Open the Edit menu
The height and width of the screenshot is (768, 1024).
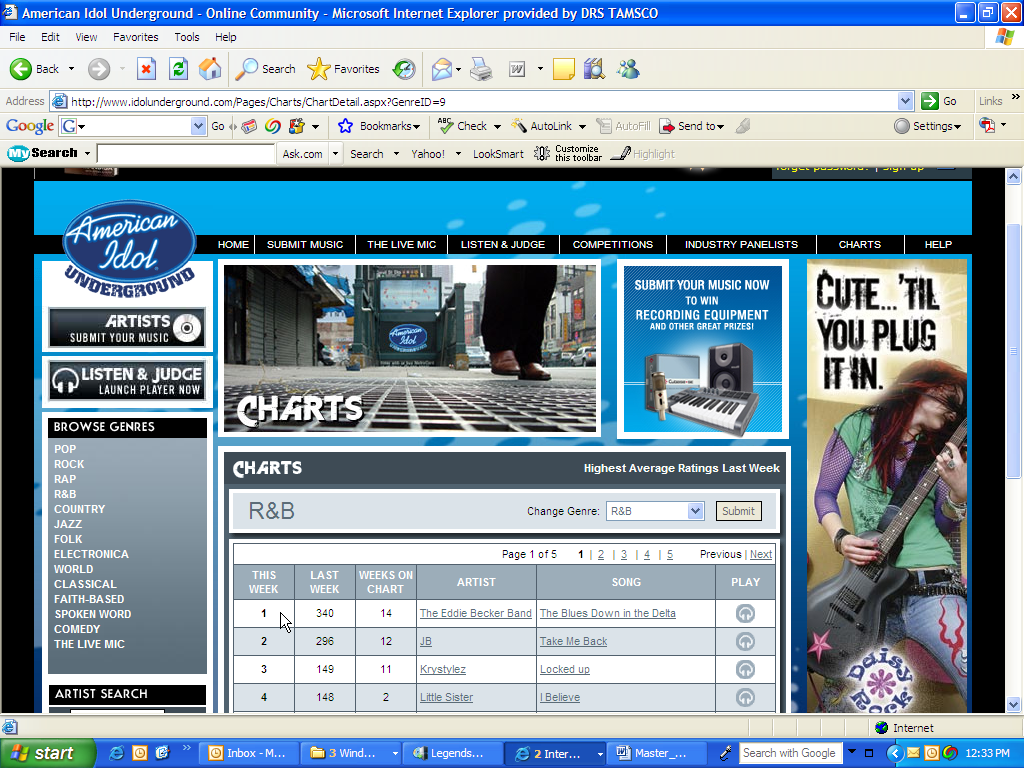(x=50, y=37)
